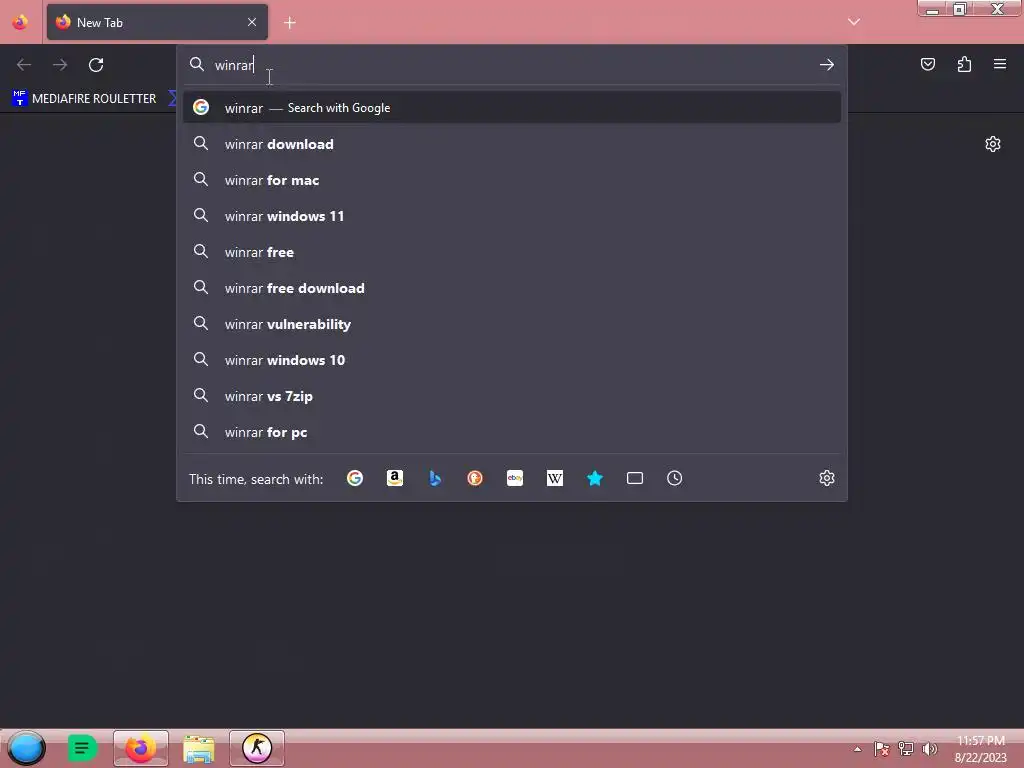Screen dimensions: 1024x768
Task: Choose 'winrar for pc' suggestion
Action: tap(512, 432)
